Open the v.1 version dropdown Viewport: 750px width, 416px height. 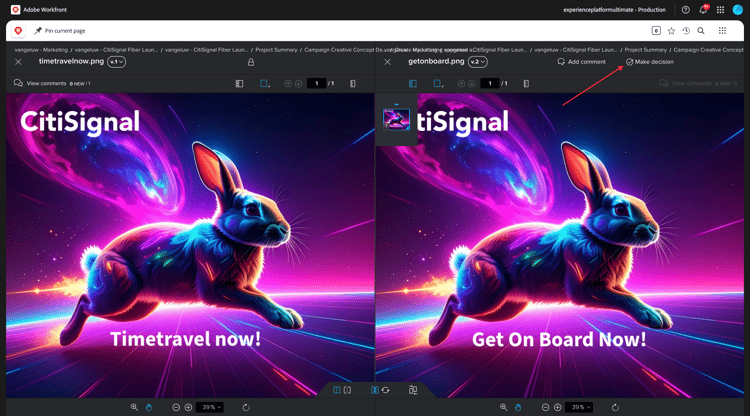click(117, 62)
